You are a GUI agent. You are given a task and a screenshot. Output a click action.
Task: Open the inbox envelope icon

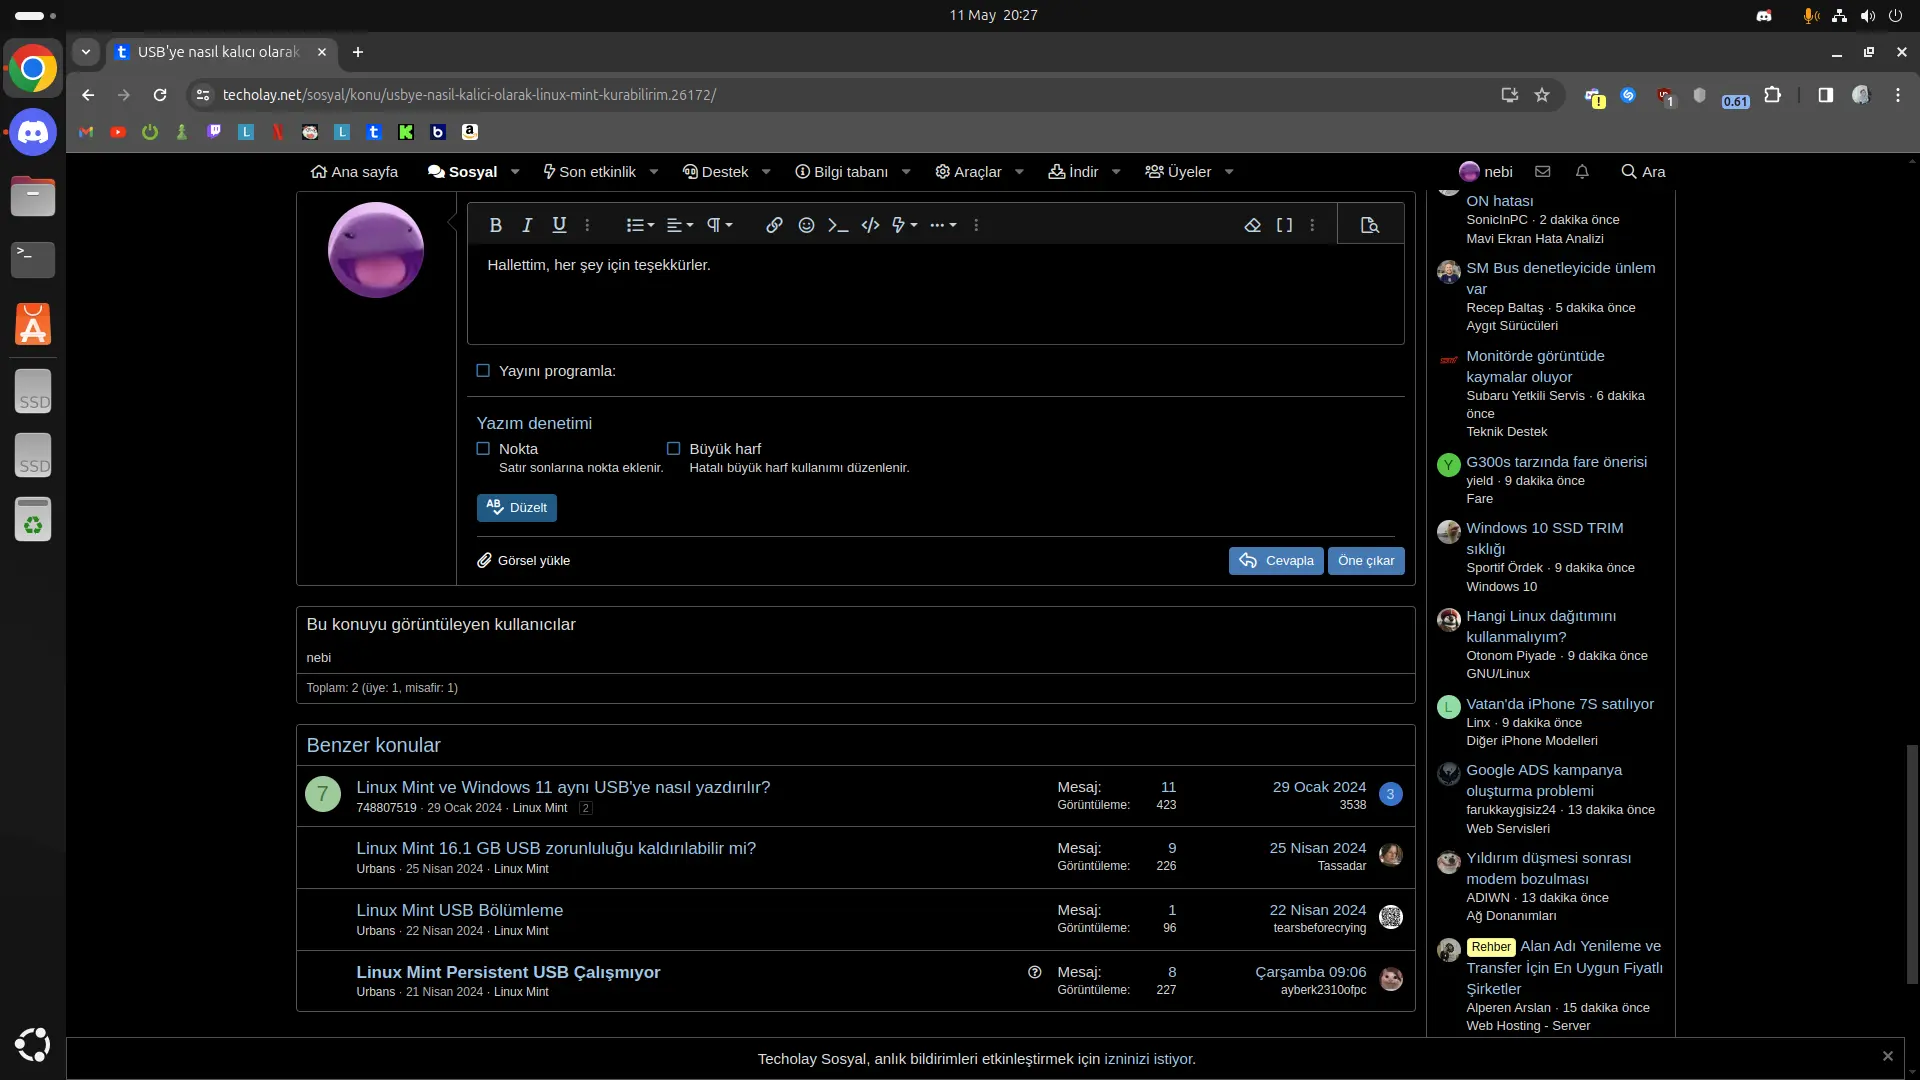click(x=1542, y=172)
